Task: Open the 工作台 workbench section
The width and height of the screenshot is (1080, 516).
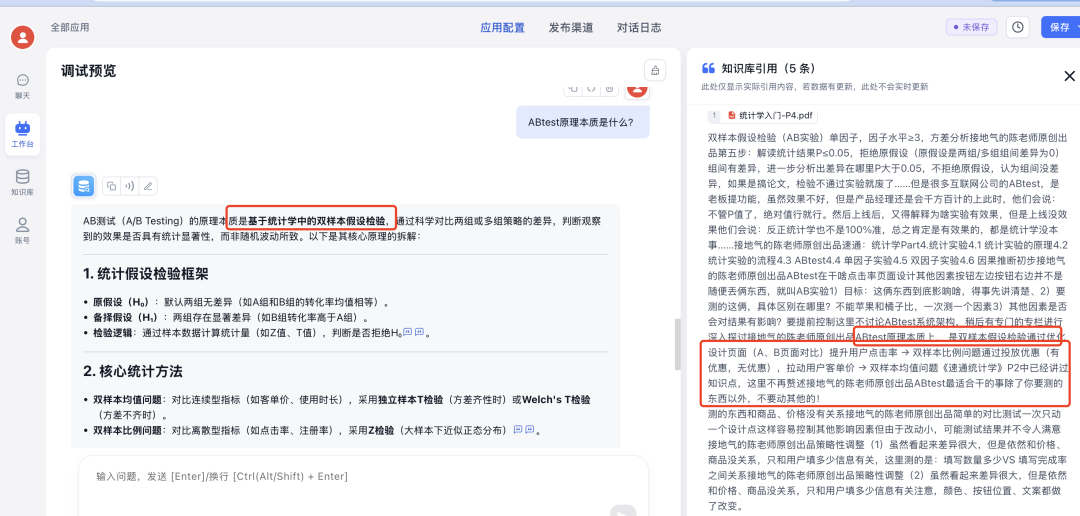Action: click(x=23, y=134)
